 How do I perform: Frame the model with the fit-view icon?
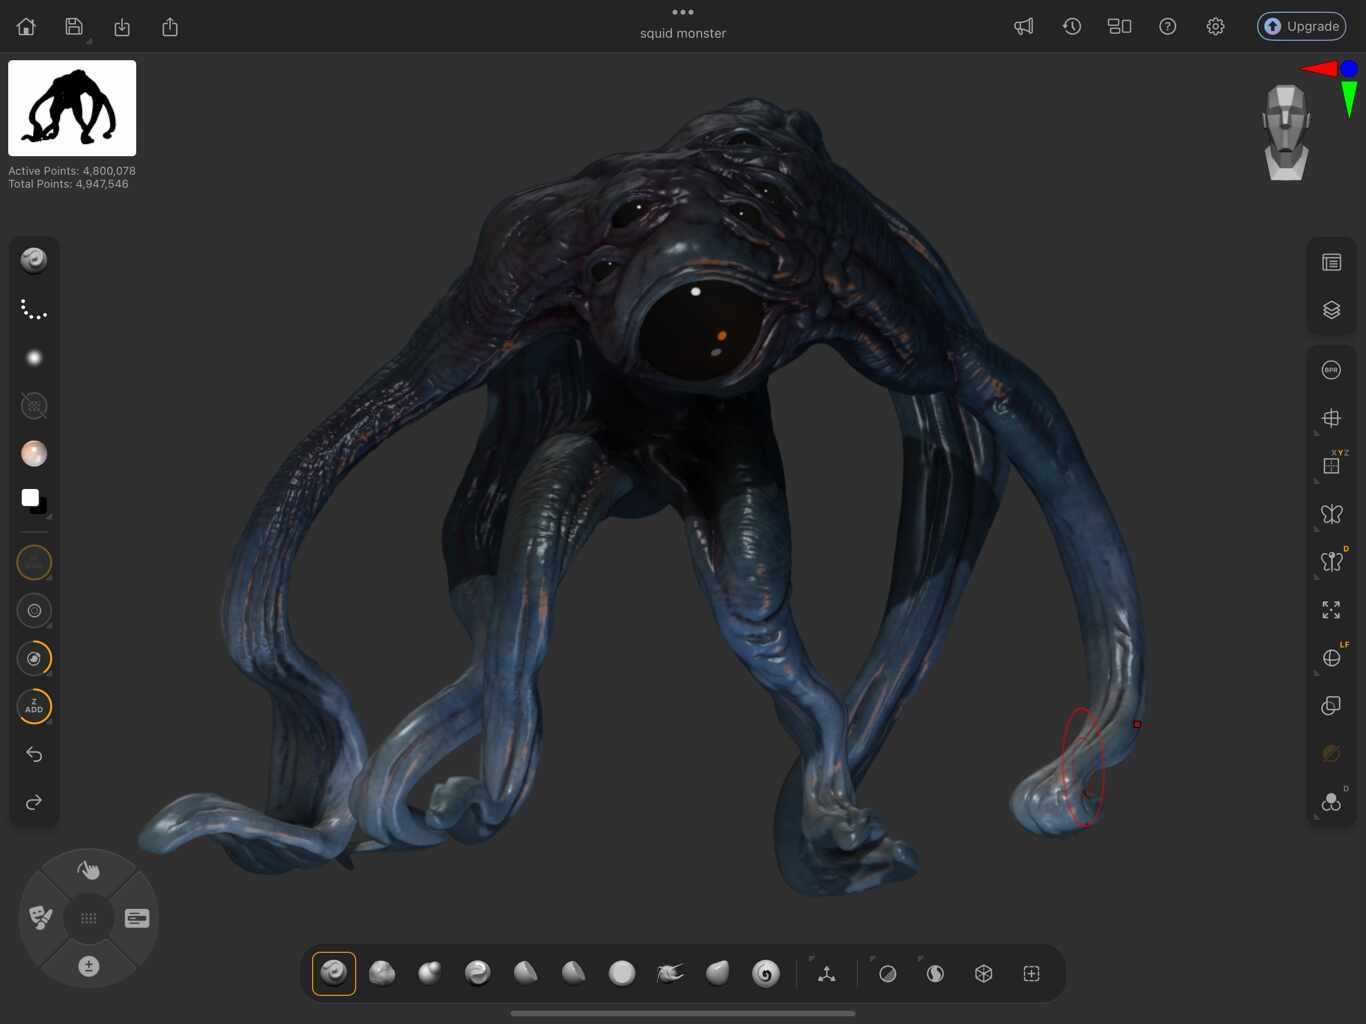tap(1331, 610)
